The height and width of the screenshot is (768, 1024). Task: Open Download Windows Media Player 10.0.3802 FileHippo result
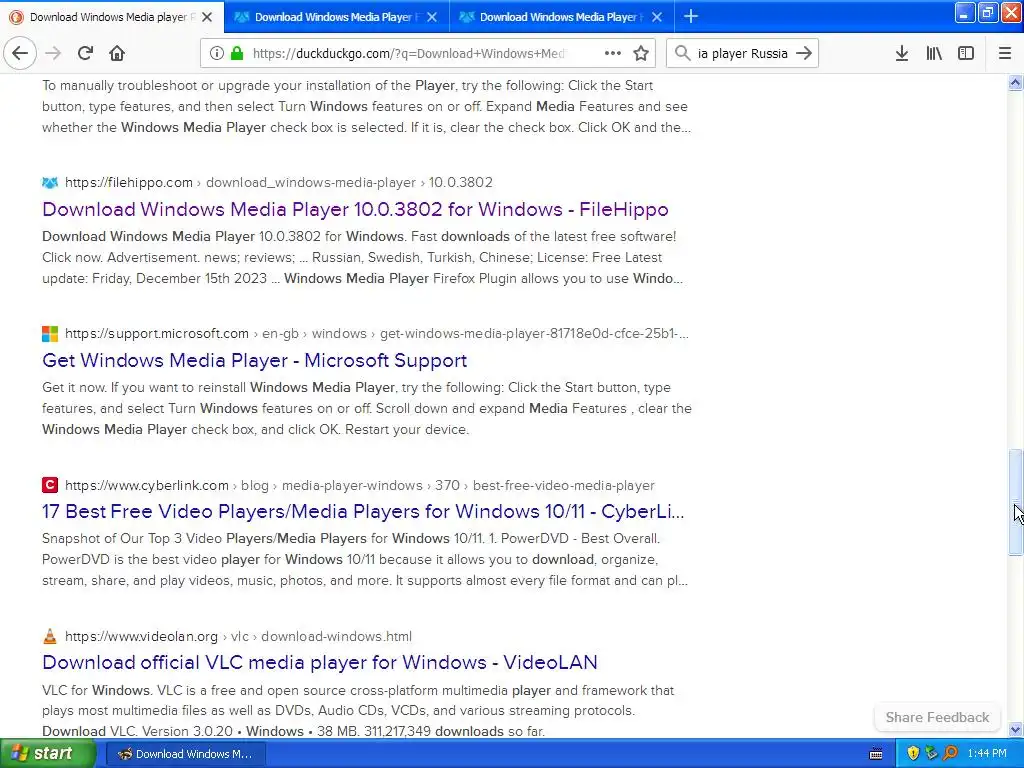coord(355,209)
